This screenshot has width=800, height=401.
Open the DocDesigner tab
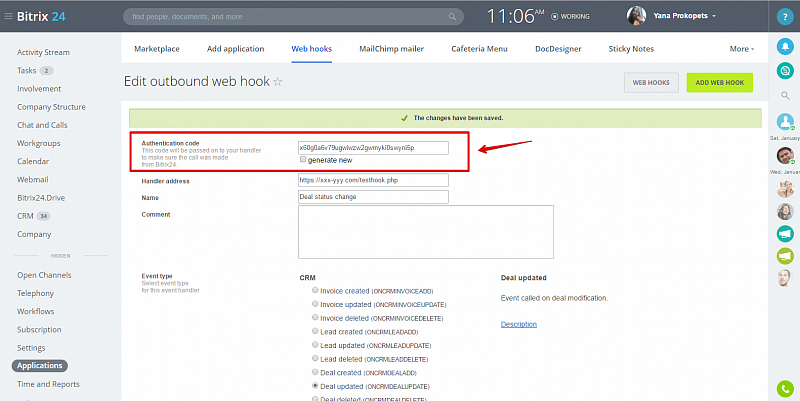(558, 49)
